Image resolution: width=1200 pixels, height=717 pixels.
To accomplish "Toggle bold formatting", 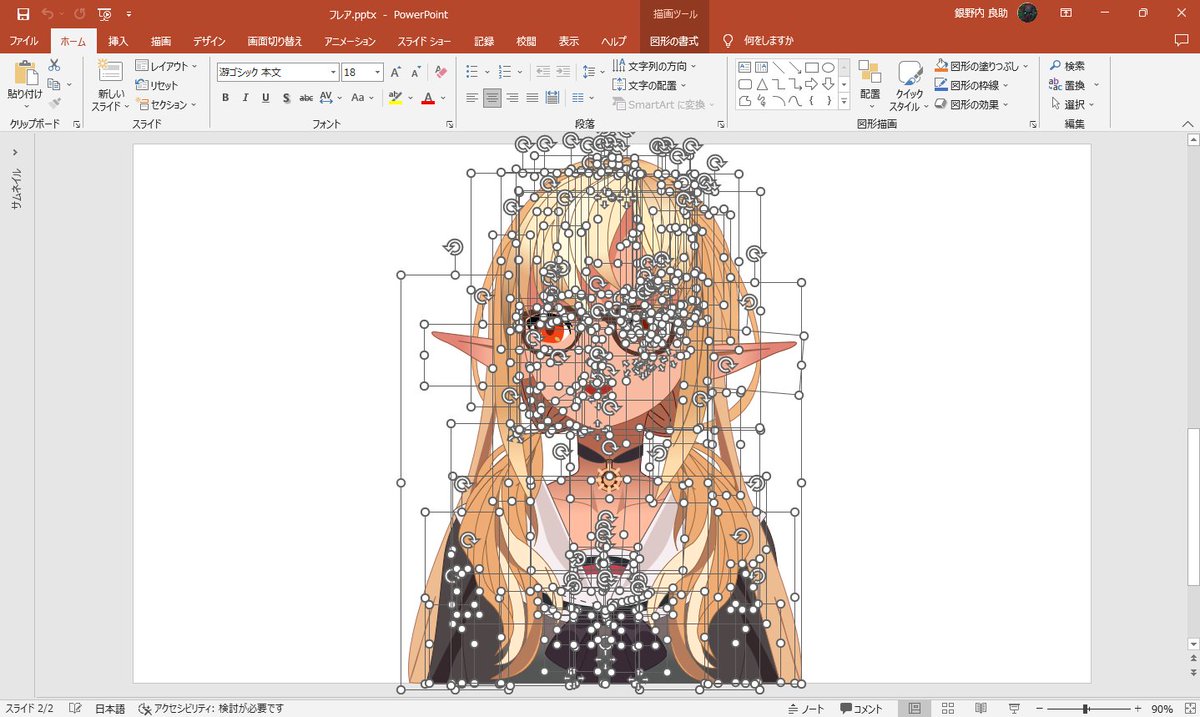I will point(225,98).
